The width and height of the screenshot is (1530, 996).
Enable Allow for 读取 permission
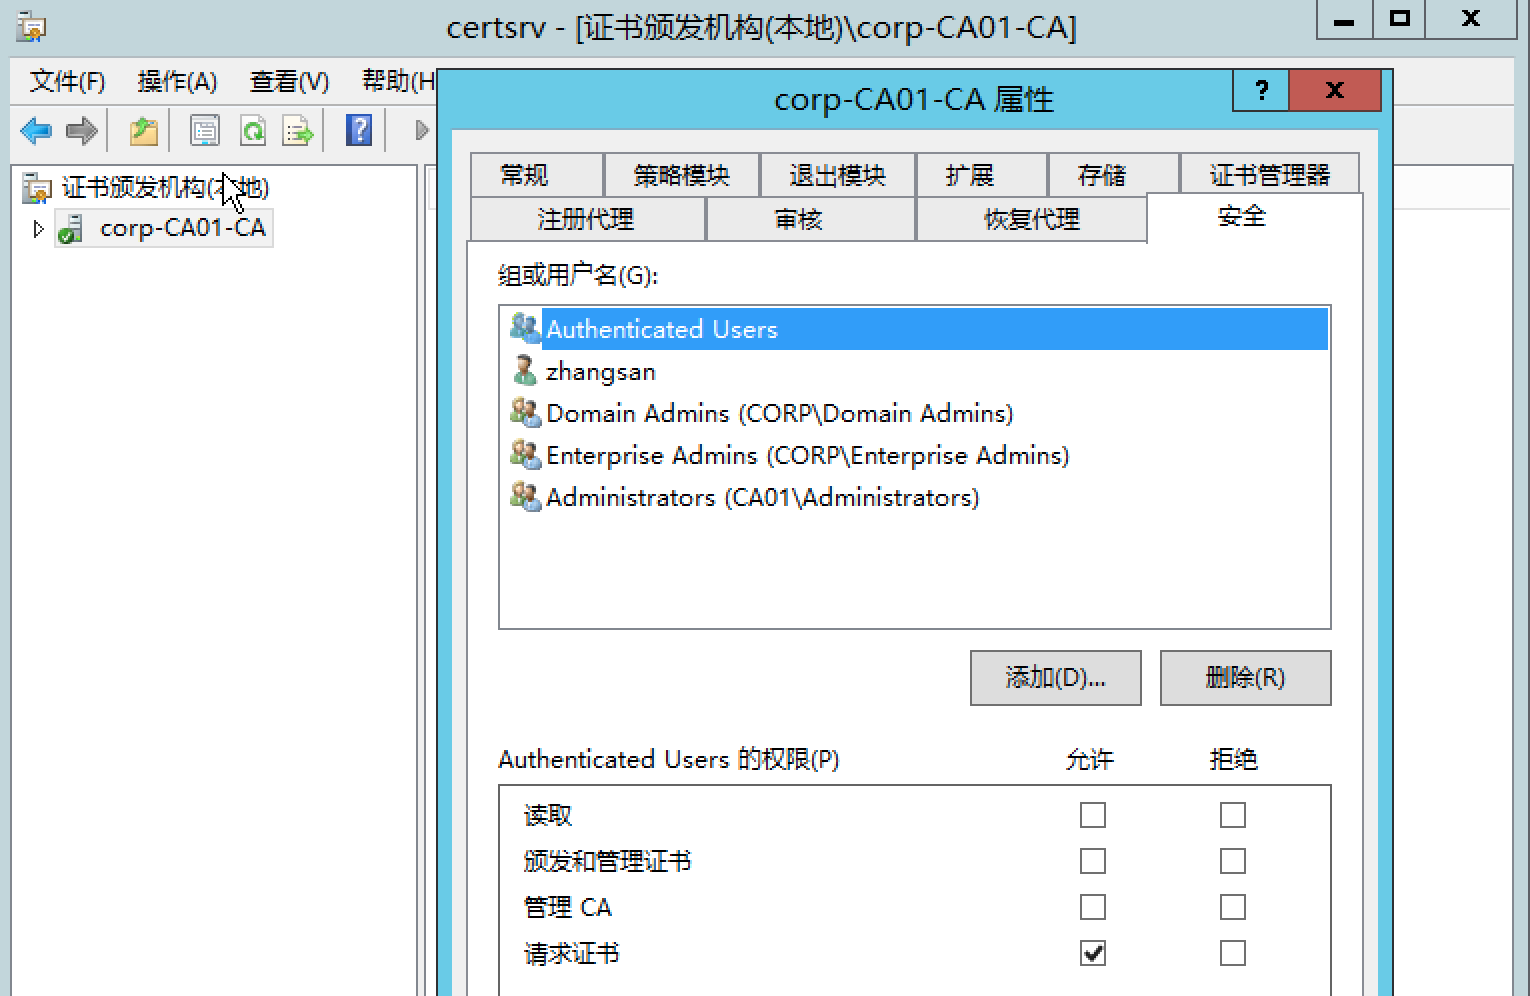click(1093, 815)
